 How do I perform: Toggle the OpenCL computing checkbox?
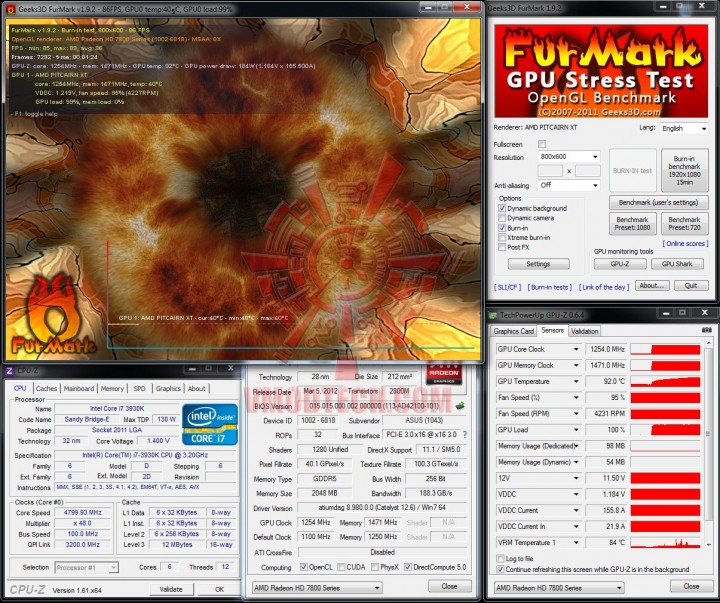point(304,567)
